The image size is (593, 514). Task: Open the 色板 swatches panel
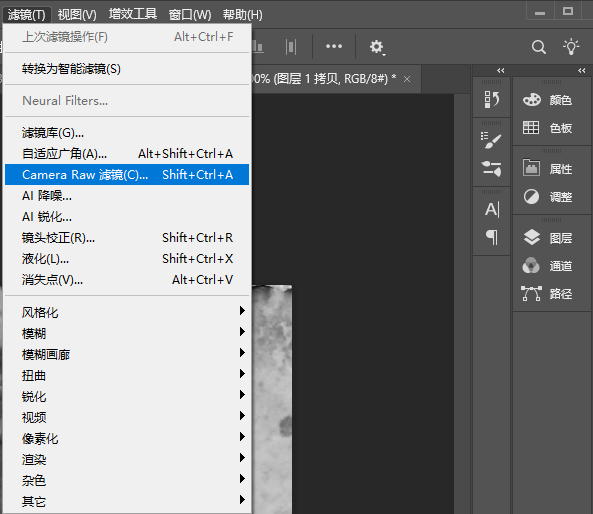[548, 128]
